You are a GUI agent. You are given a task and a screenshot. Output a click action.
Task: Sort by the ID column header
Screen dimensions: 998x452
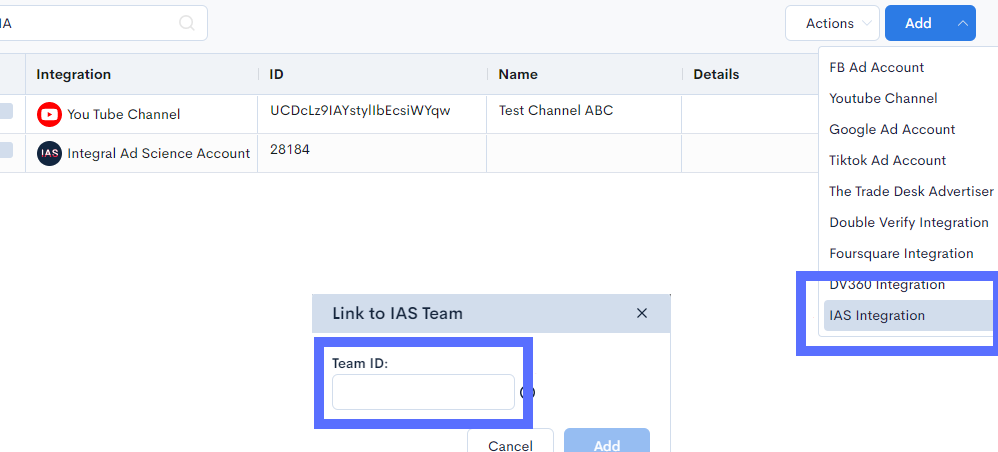click(276, 74)
